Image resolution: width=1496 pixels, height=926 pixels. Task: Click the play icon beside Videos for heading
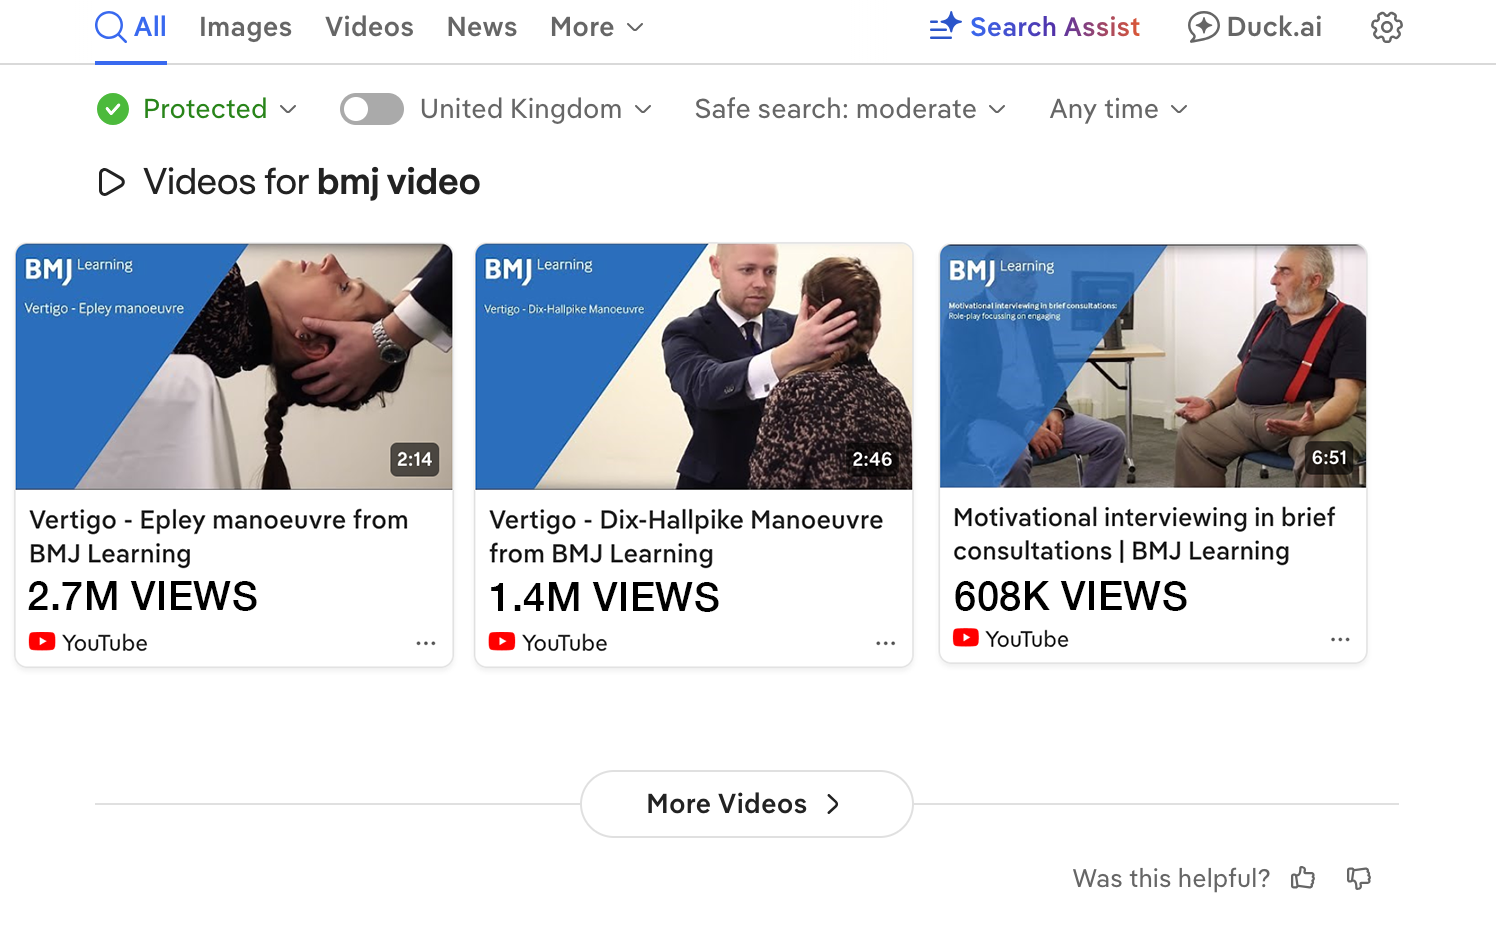pos(112,182)
